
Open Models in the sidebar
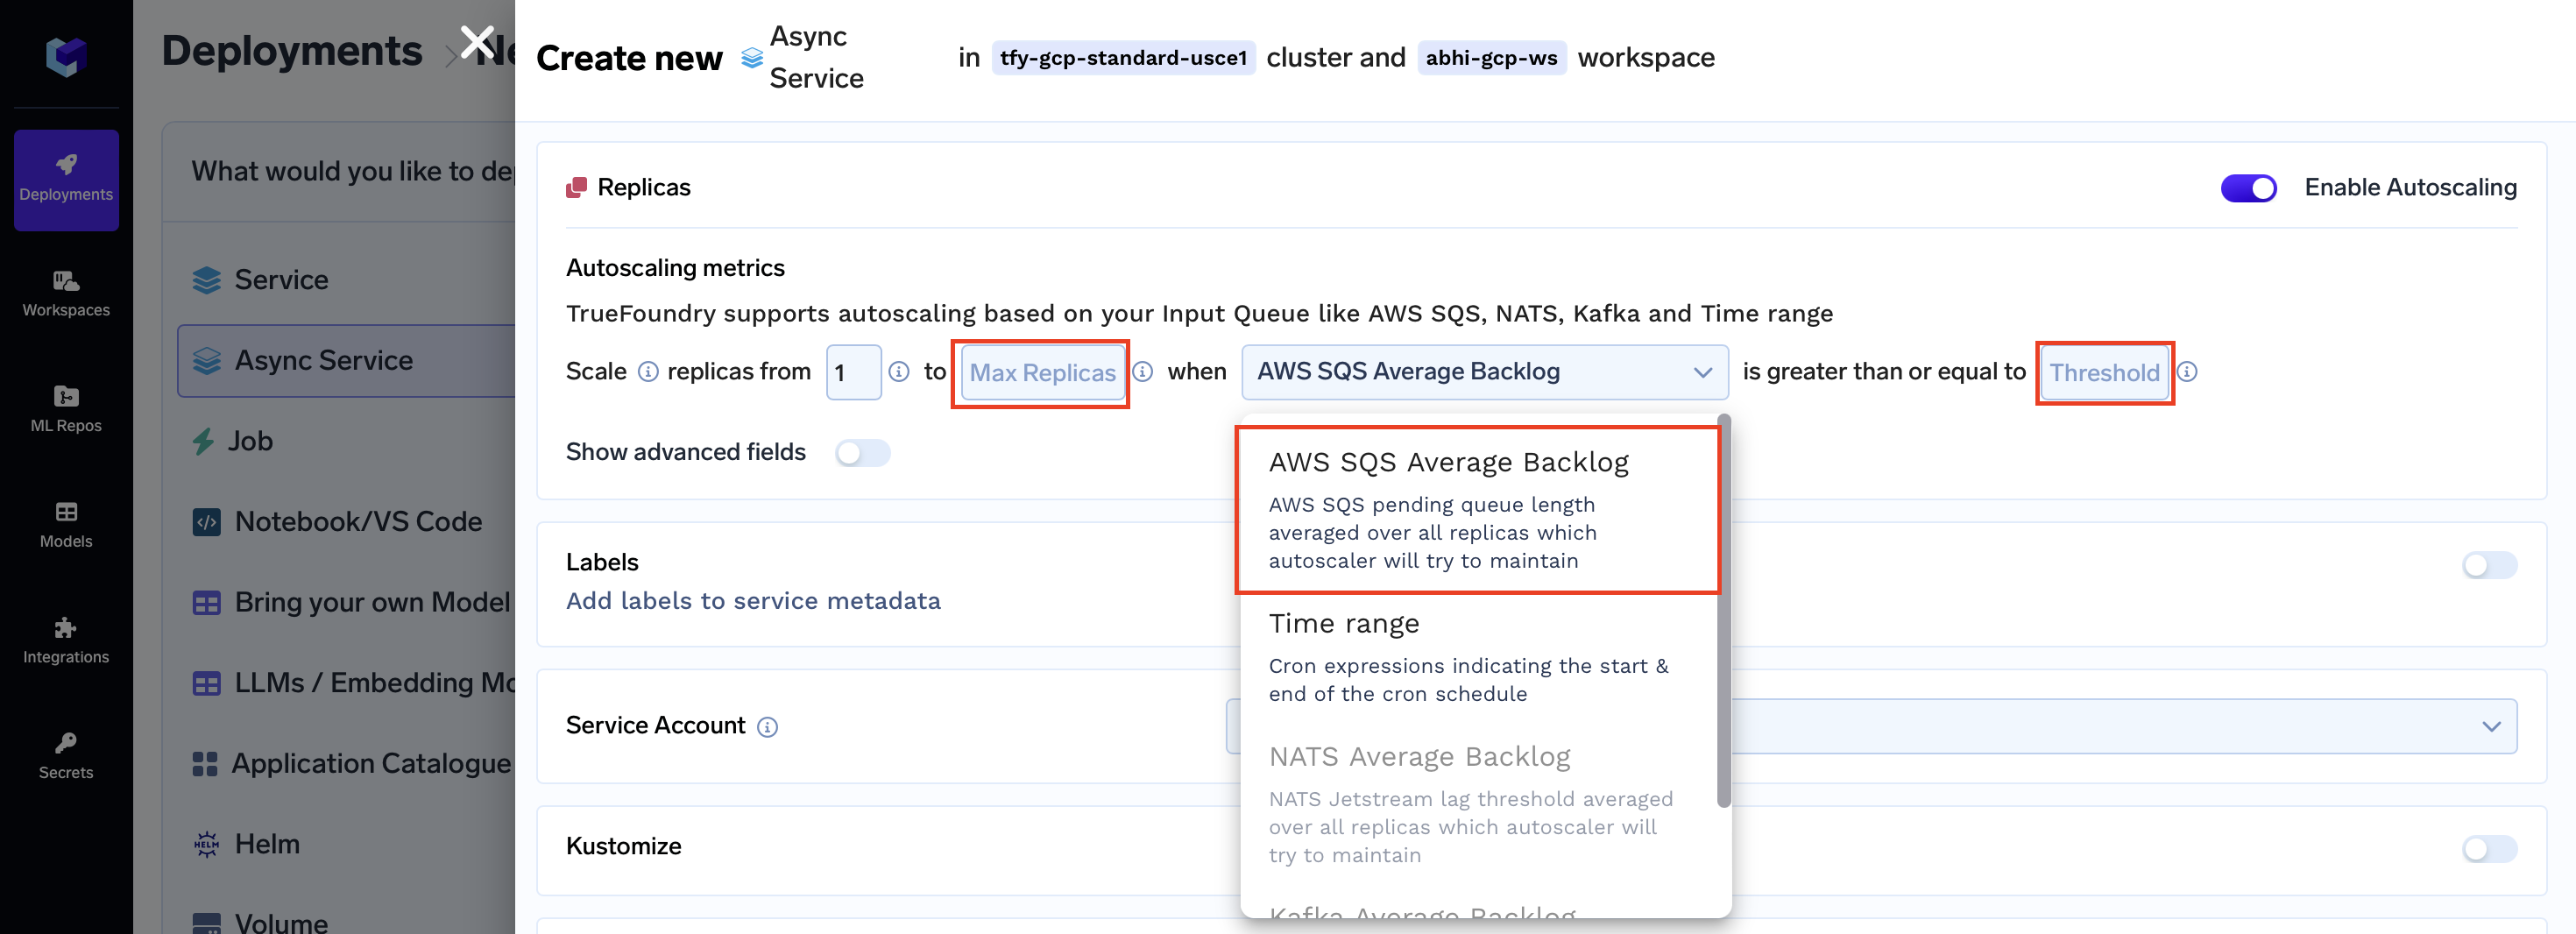[x=66, y=525]
